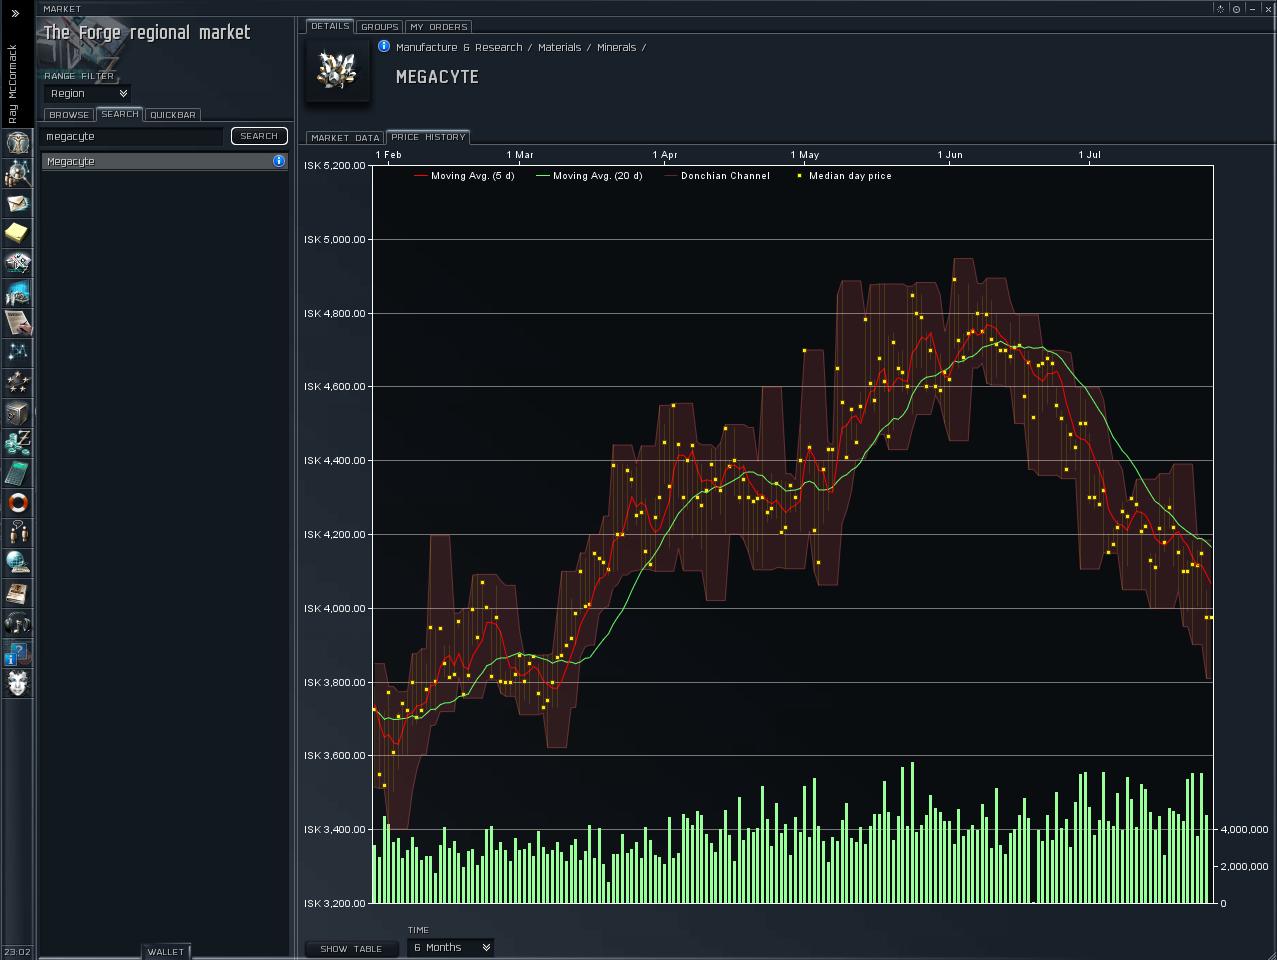Open the yellow Notepad icon
Image resolution: width=1277 pixels, height=960 pixels.
(17, 232)
